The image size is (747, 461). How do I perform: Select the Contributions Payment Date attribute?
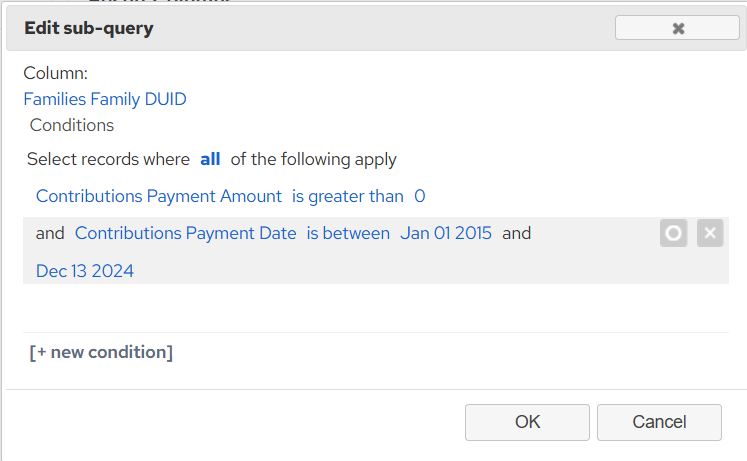pos(185,233)
